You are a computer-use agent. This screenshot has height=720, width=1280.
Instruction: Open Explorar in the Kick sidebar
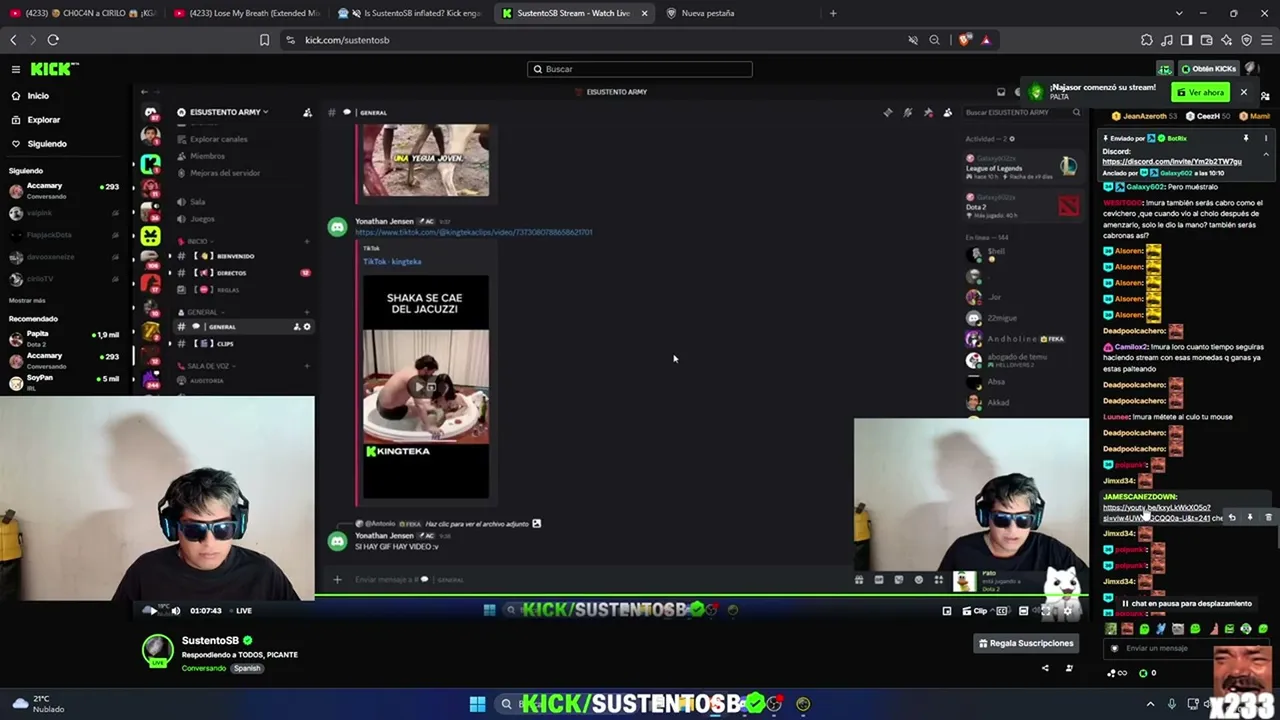point(43,120)
